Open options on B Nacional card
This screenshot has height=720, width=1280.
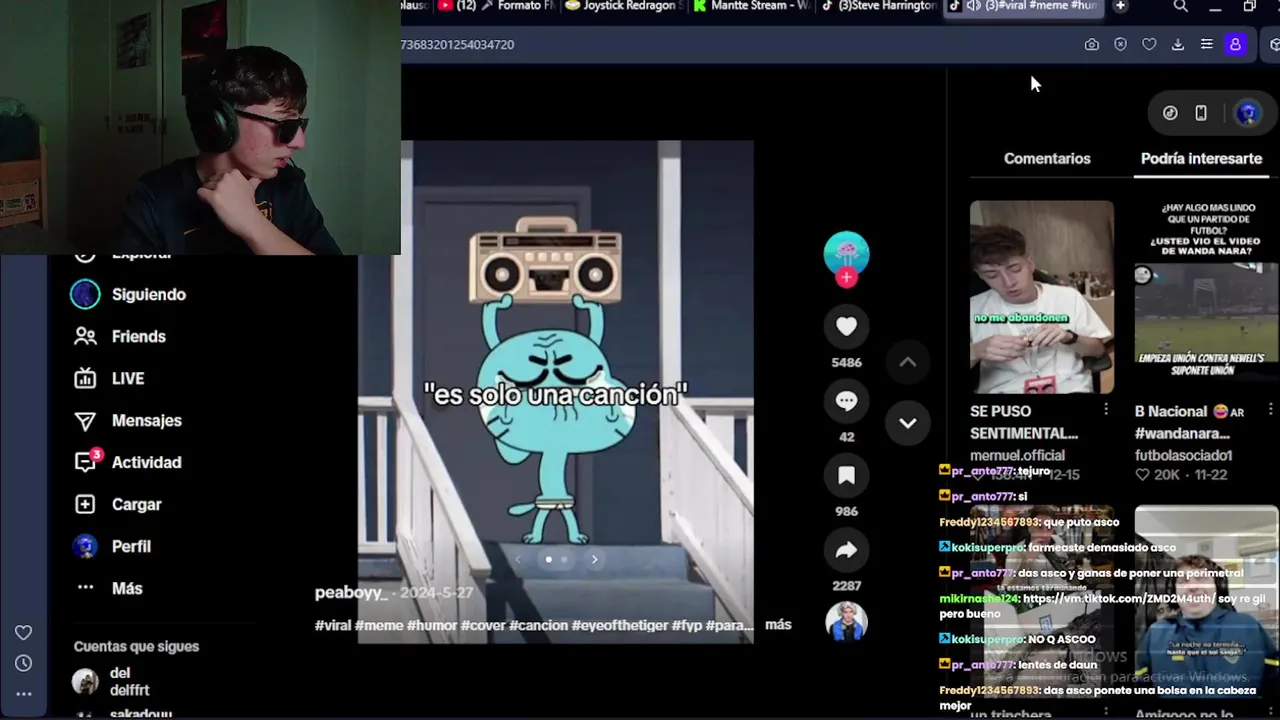(x=1270, y=410)
